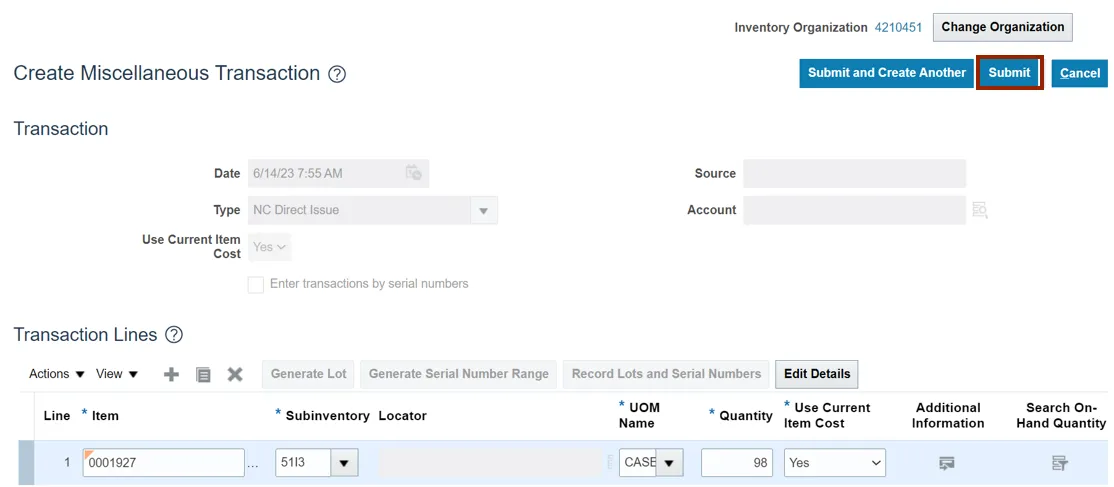Open the date picker calendar icon

413,173
